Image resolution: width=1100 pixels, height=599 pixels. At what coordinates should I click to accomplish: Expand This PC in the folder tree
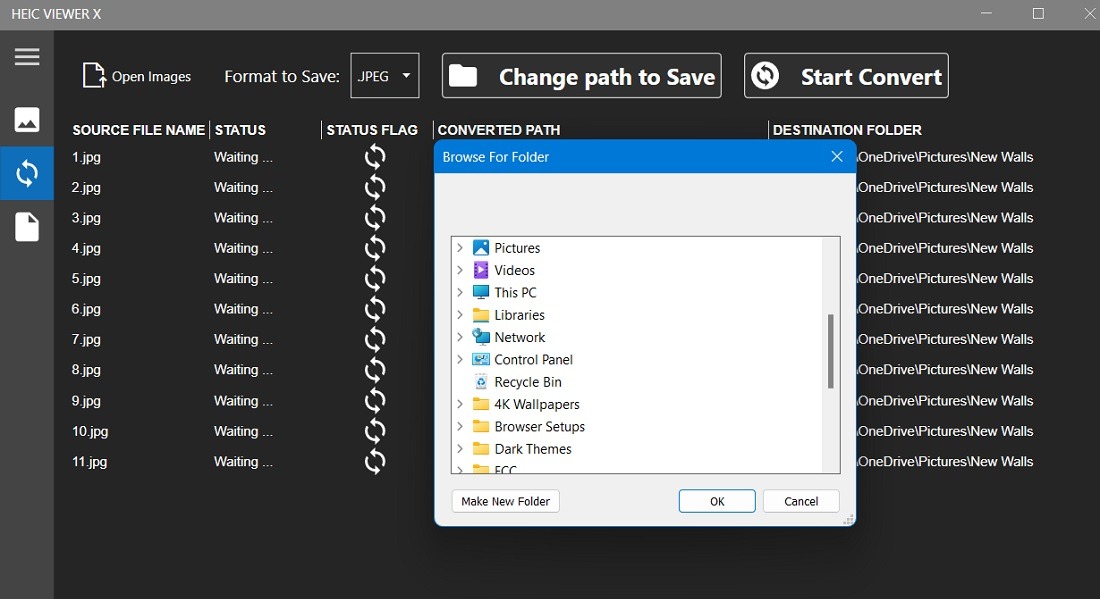[x=460, y=292]
